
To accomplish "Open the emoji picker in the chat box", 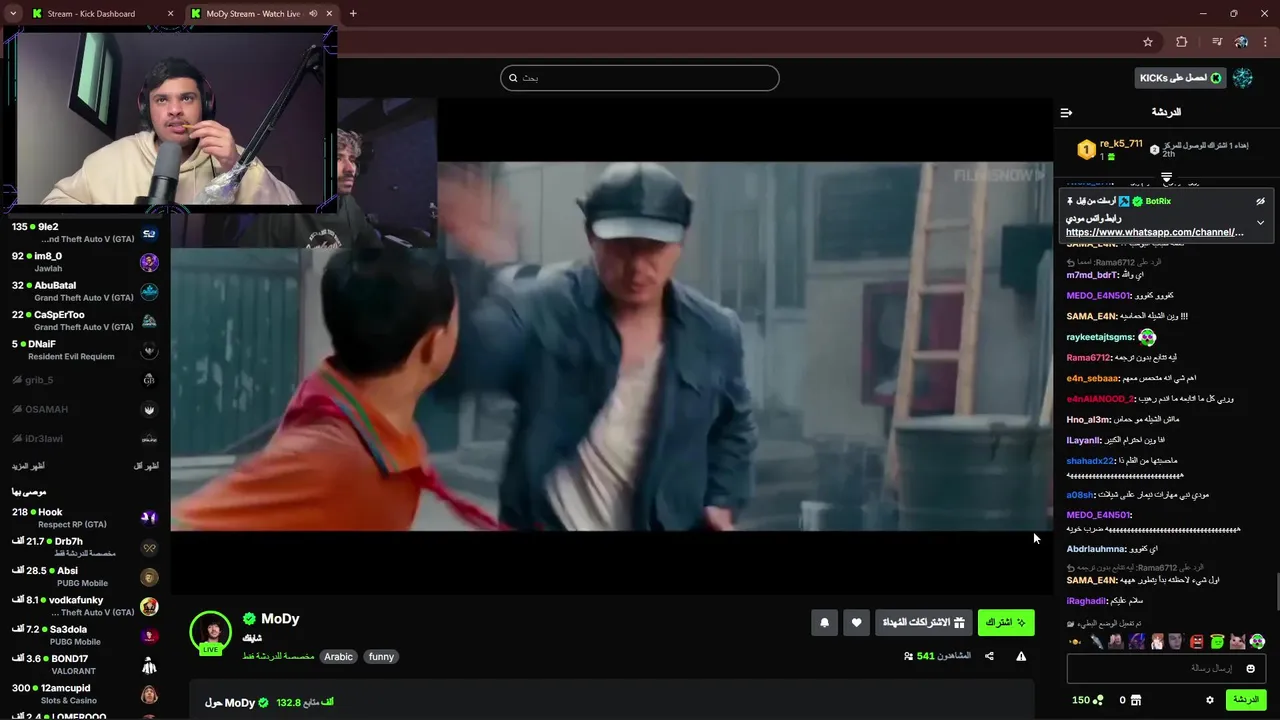I will (1250, 668).
